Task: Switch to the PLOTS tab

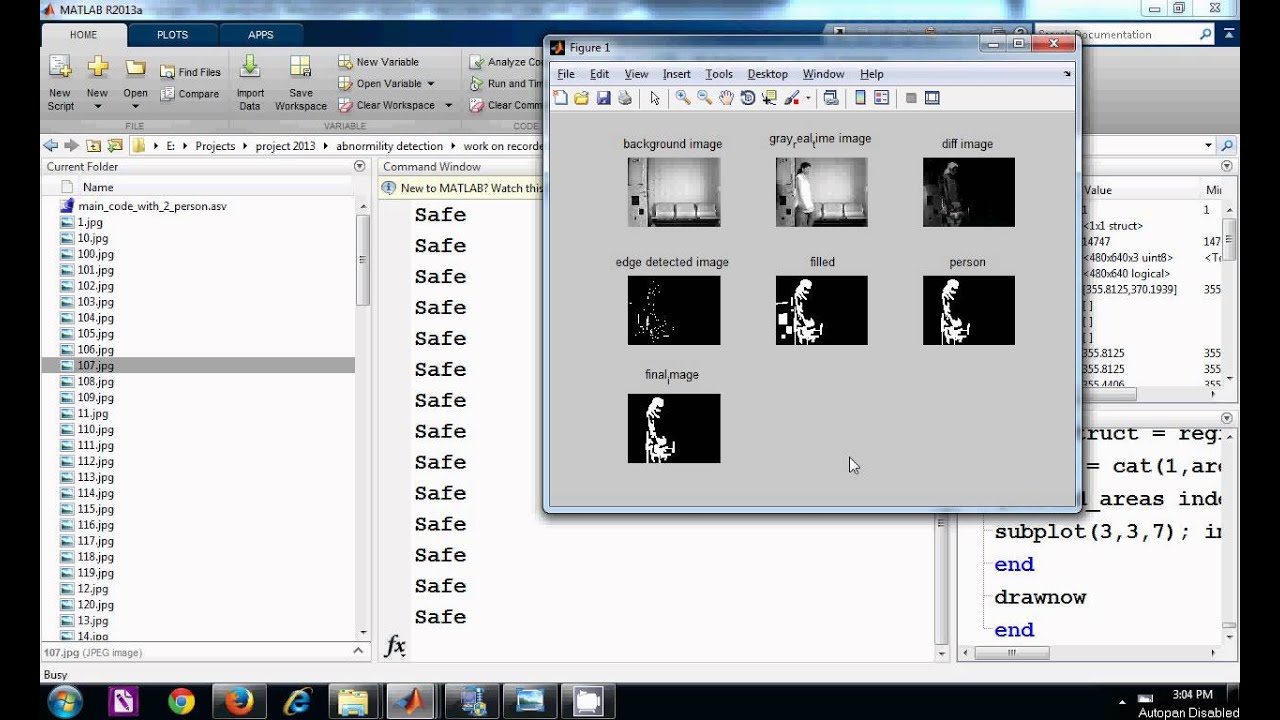Action: pyautogui.click(x=172, y=34)
